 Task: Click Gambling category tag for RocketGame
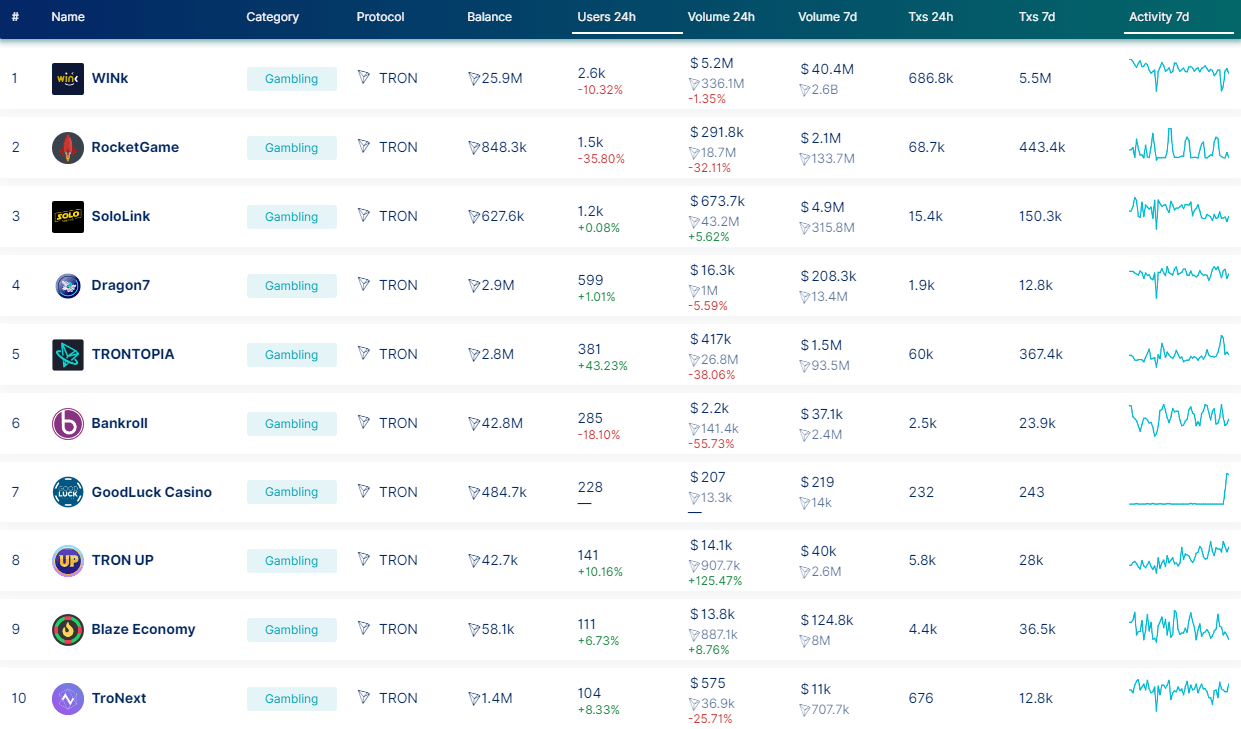pyautogui.click(x=291, y=148)
